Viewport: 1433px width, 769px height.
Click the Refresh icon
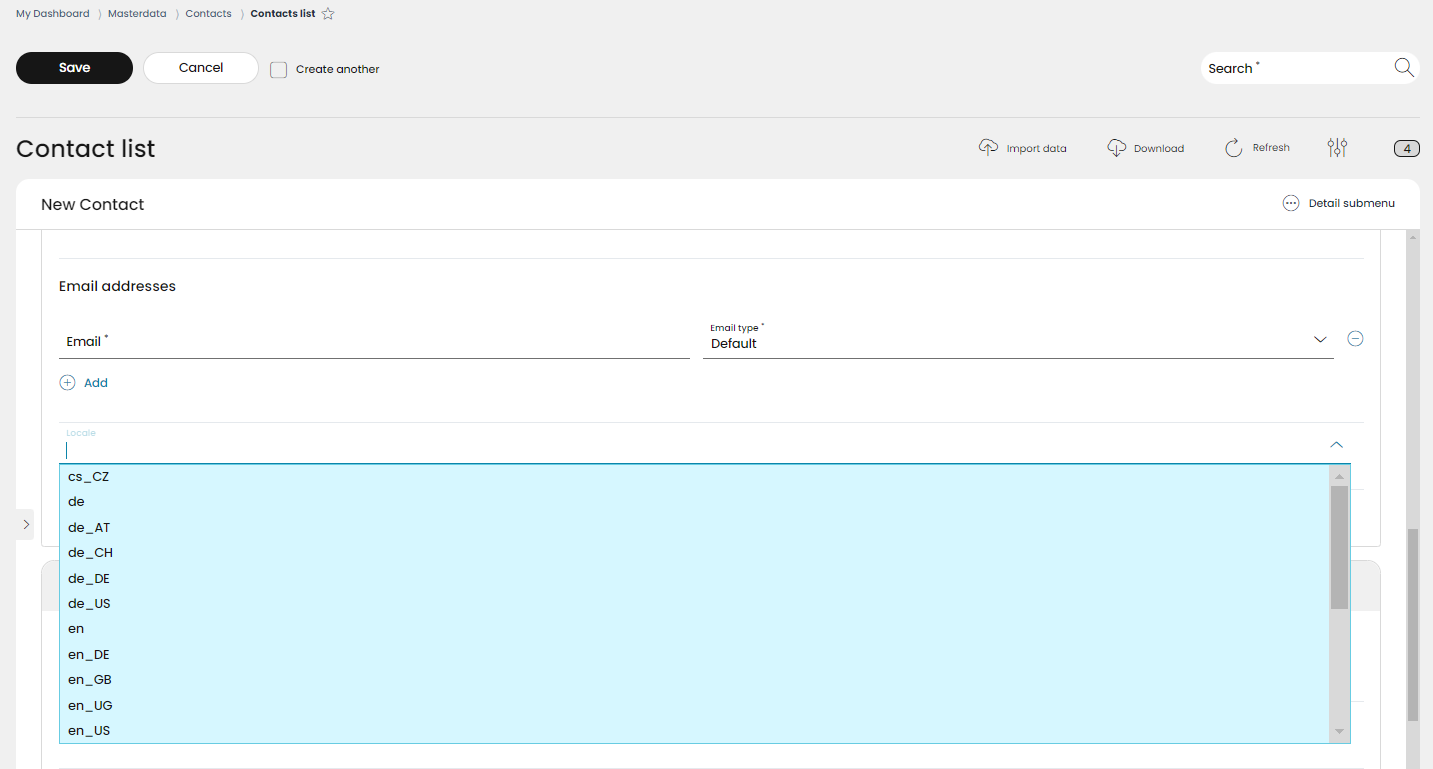point(1234,148)
